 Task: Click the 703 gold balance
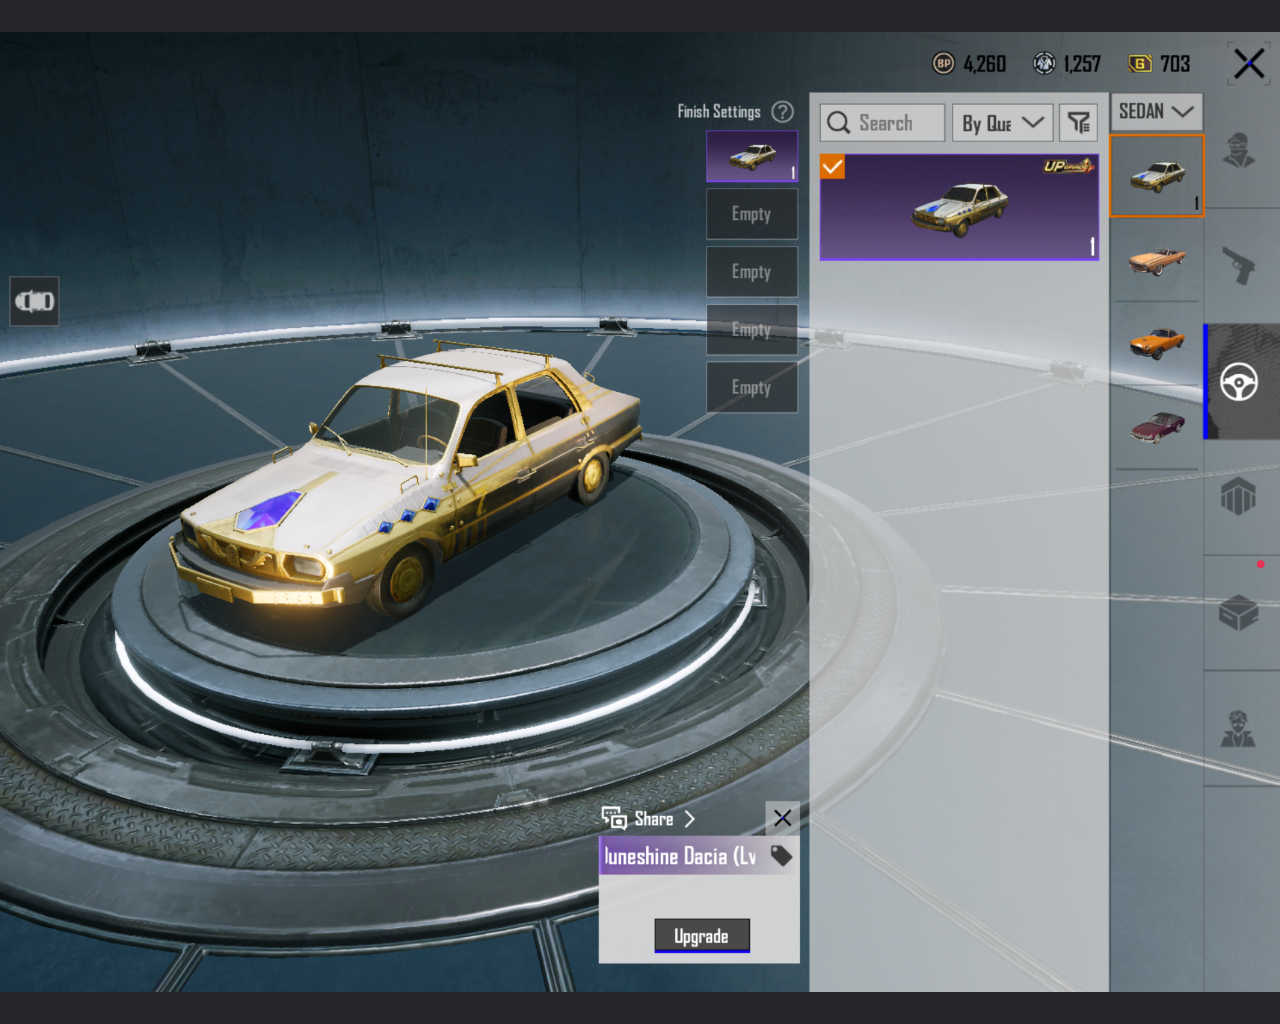click(x=1175, y=64)
